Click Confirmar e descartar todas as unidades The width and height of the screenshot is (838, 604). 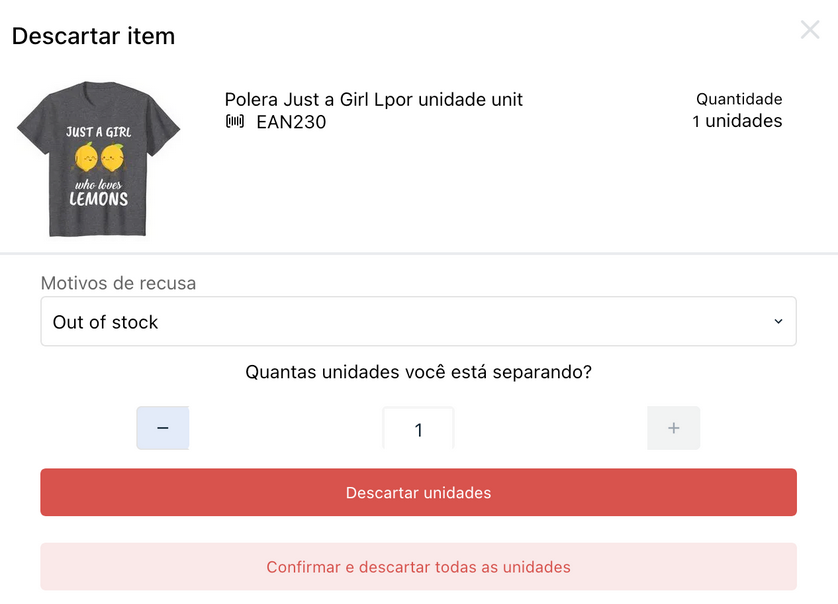[x=418, y=567]
